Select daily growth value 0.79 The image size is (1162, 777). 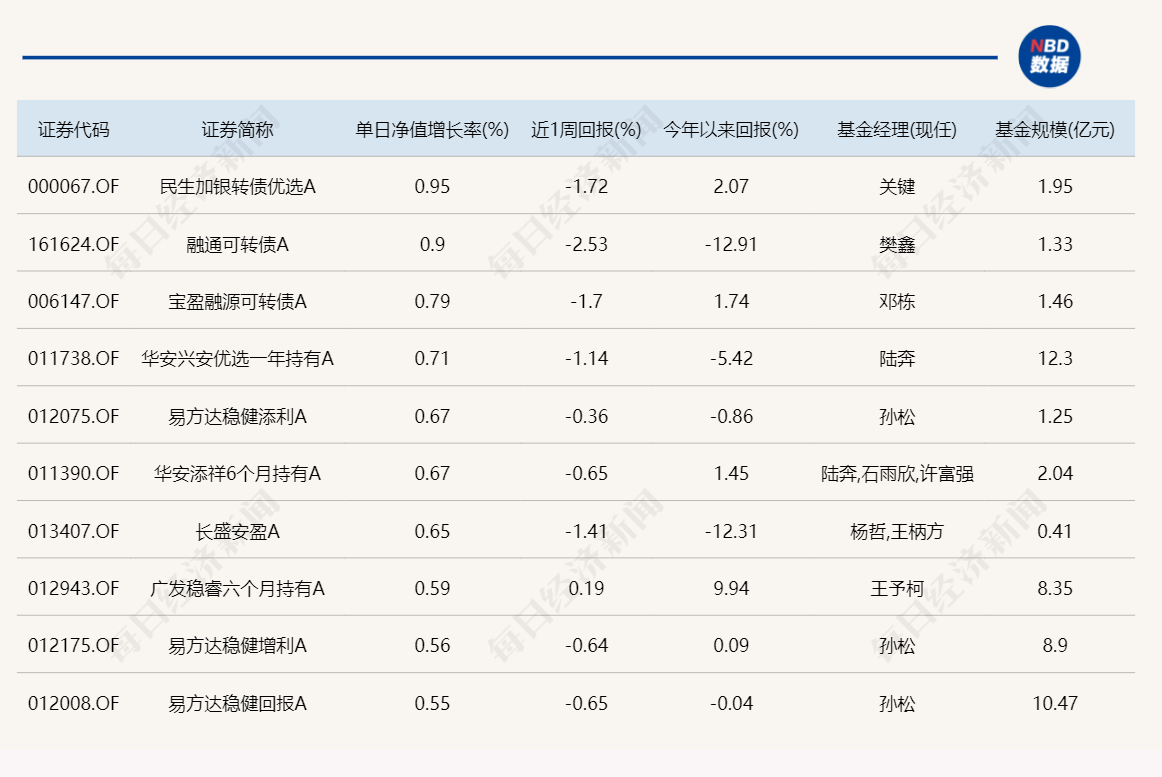point(432,301)
